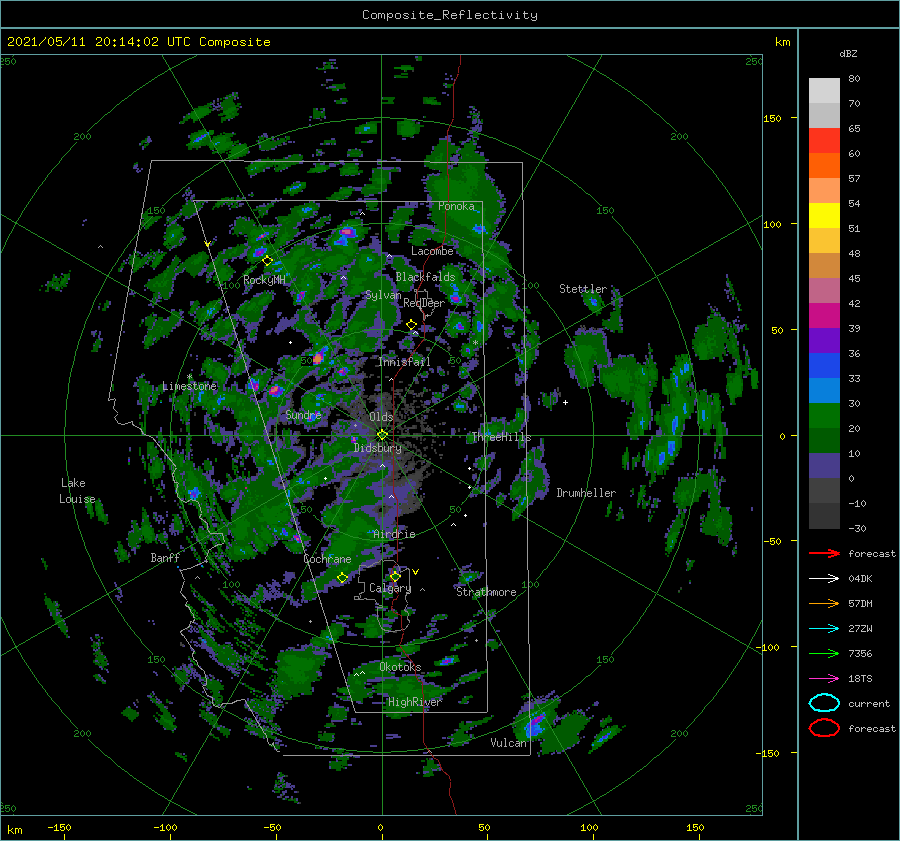Choose the magenta 18TS arrow icon
This screenshot has height=841, width=900.
[x=824, y=679]
